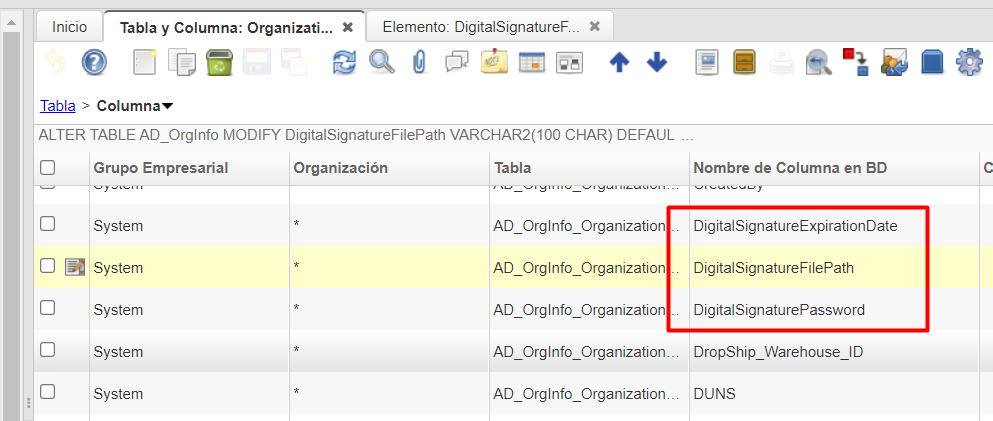The image size is (993, 421).
Task: Open the Elemento: DigitalSignatureF... tab
Action: point(481,27)
